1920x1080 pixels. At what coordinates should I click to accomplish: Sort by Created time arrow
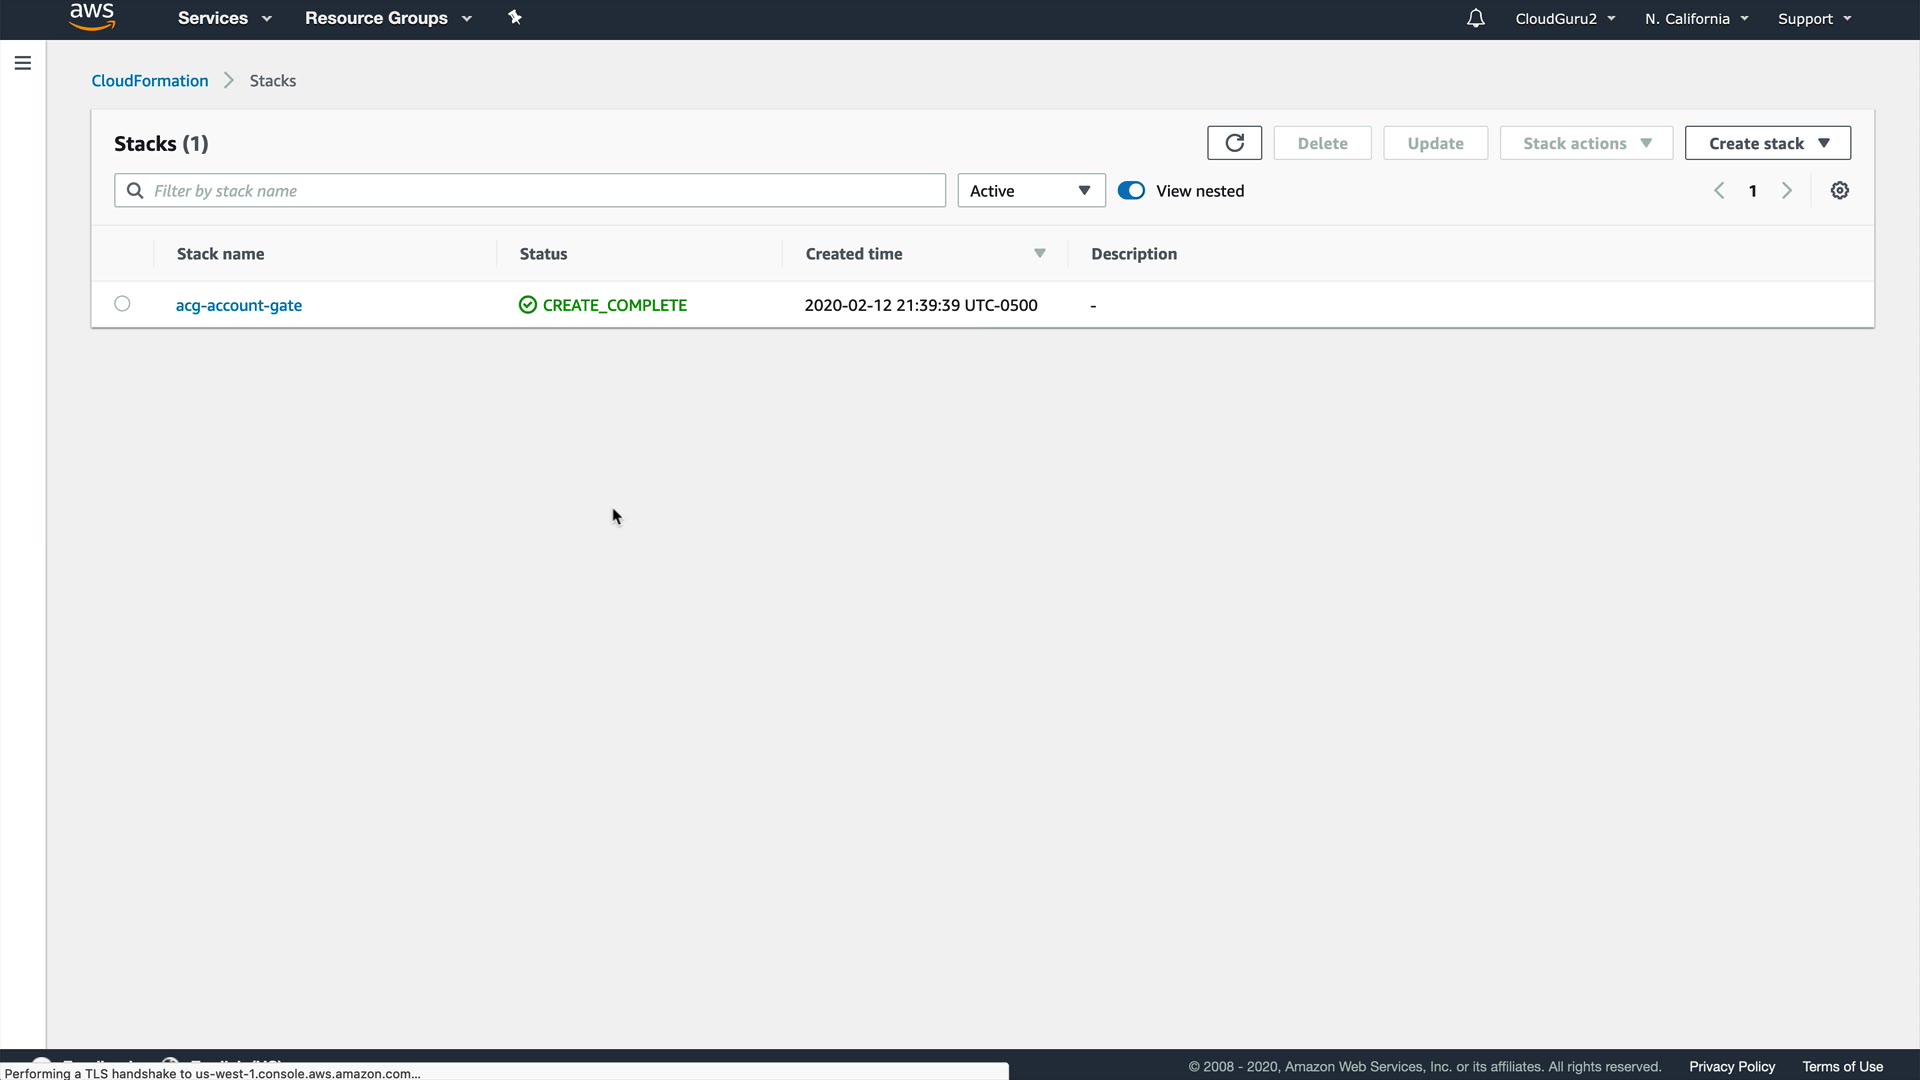pos(1040,254)
